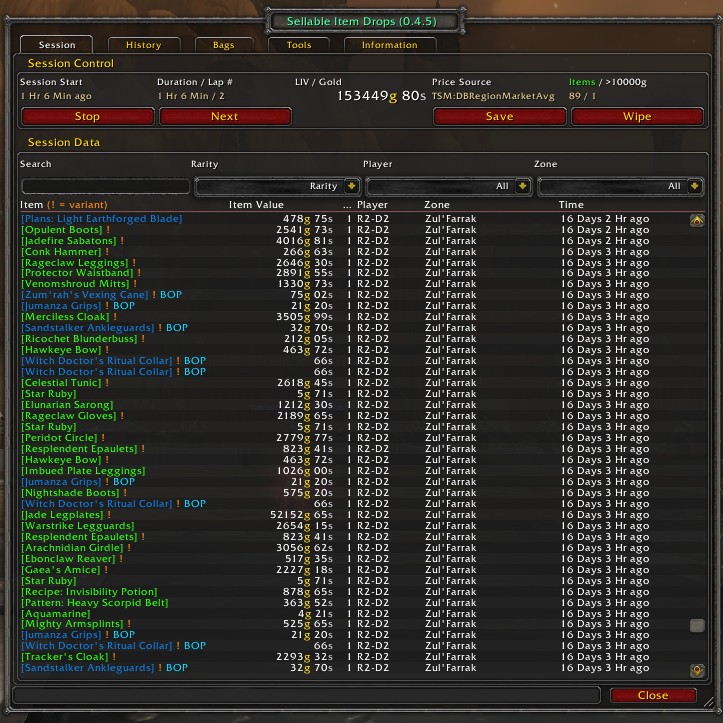Click the 153449g 80s gold total
This screenshot has height=723, width=723.
pyautogui.click(x=381, y=96)
